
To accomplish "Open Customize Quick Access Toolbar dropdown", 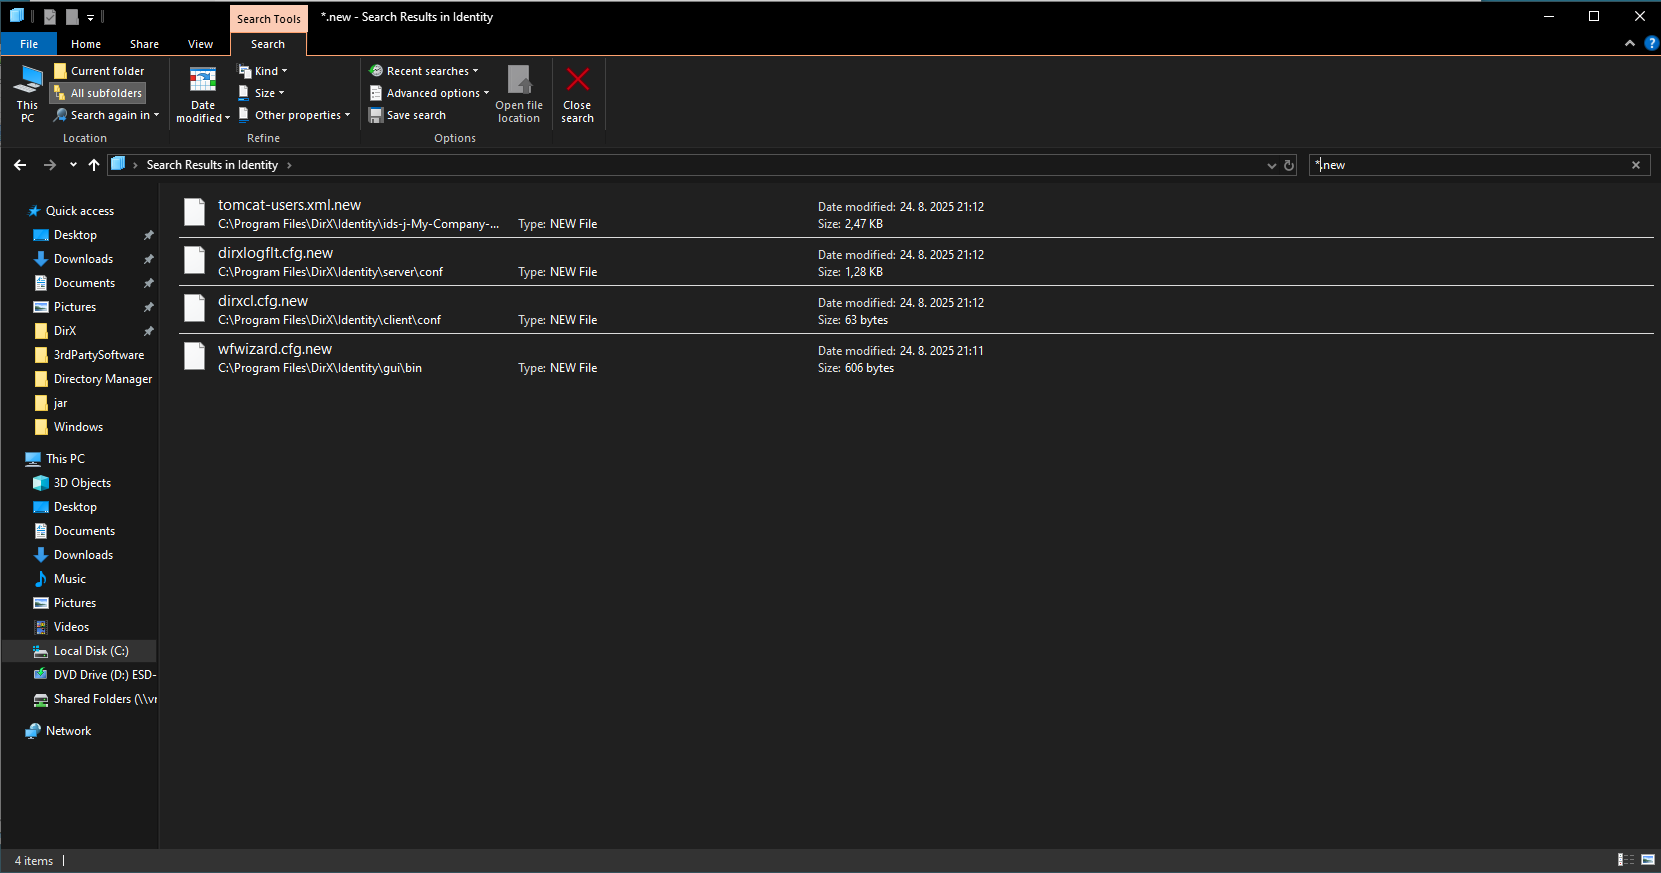I will [x=90, y=17].
